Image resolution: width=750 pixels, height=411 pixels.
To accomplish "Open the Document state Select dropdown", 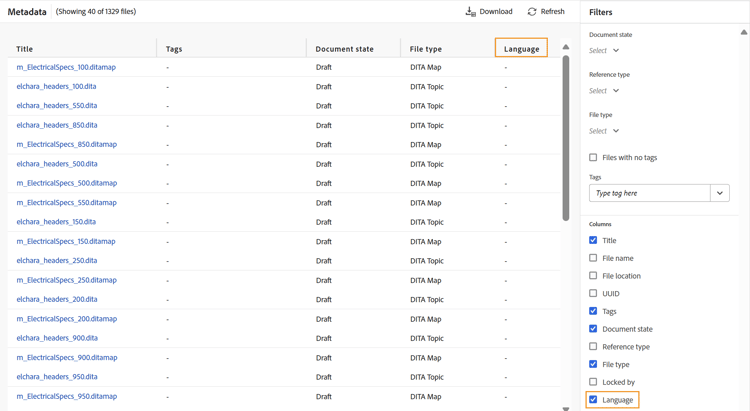I will click(x=604, y=51).
